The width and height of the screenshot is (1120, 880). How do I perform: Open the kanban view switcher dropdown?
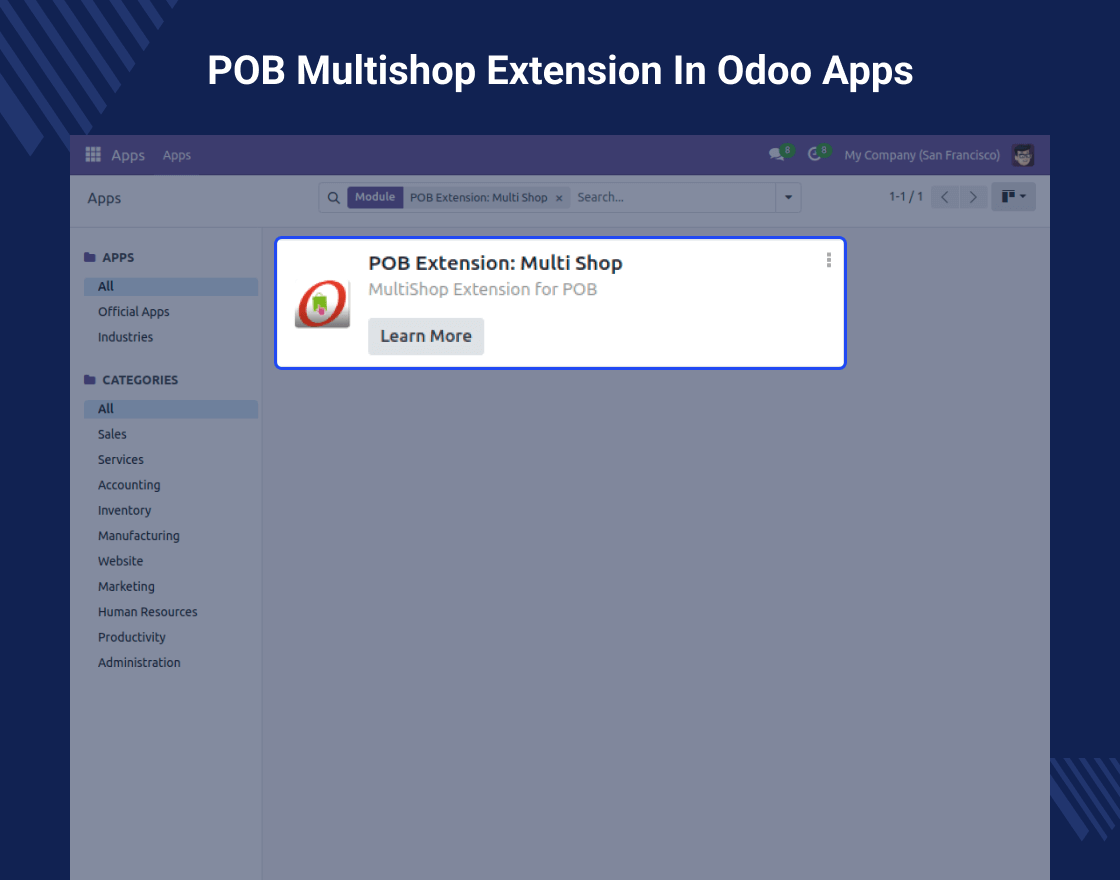[x=1013, y=196]
